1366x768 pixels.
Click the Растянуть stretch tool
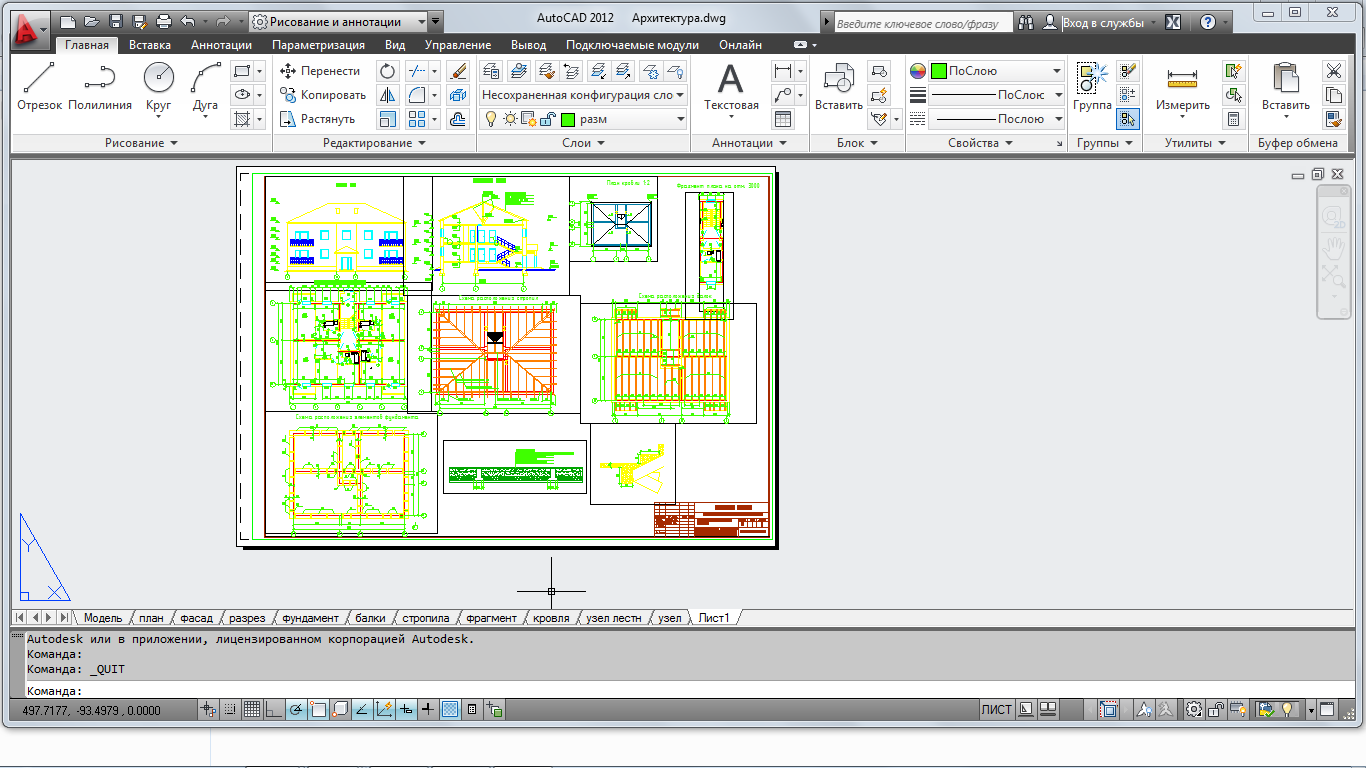click(x=317, y=119)
